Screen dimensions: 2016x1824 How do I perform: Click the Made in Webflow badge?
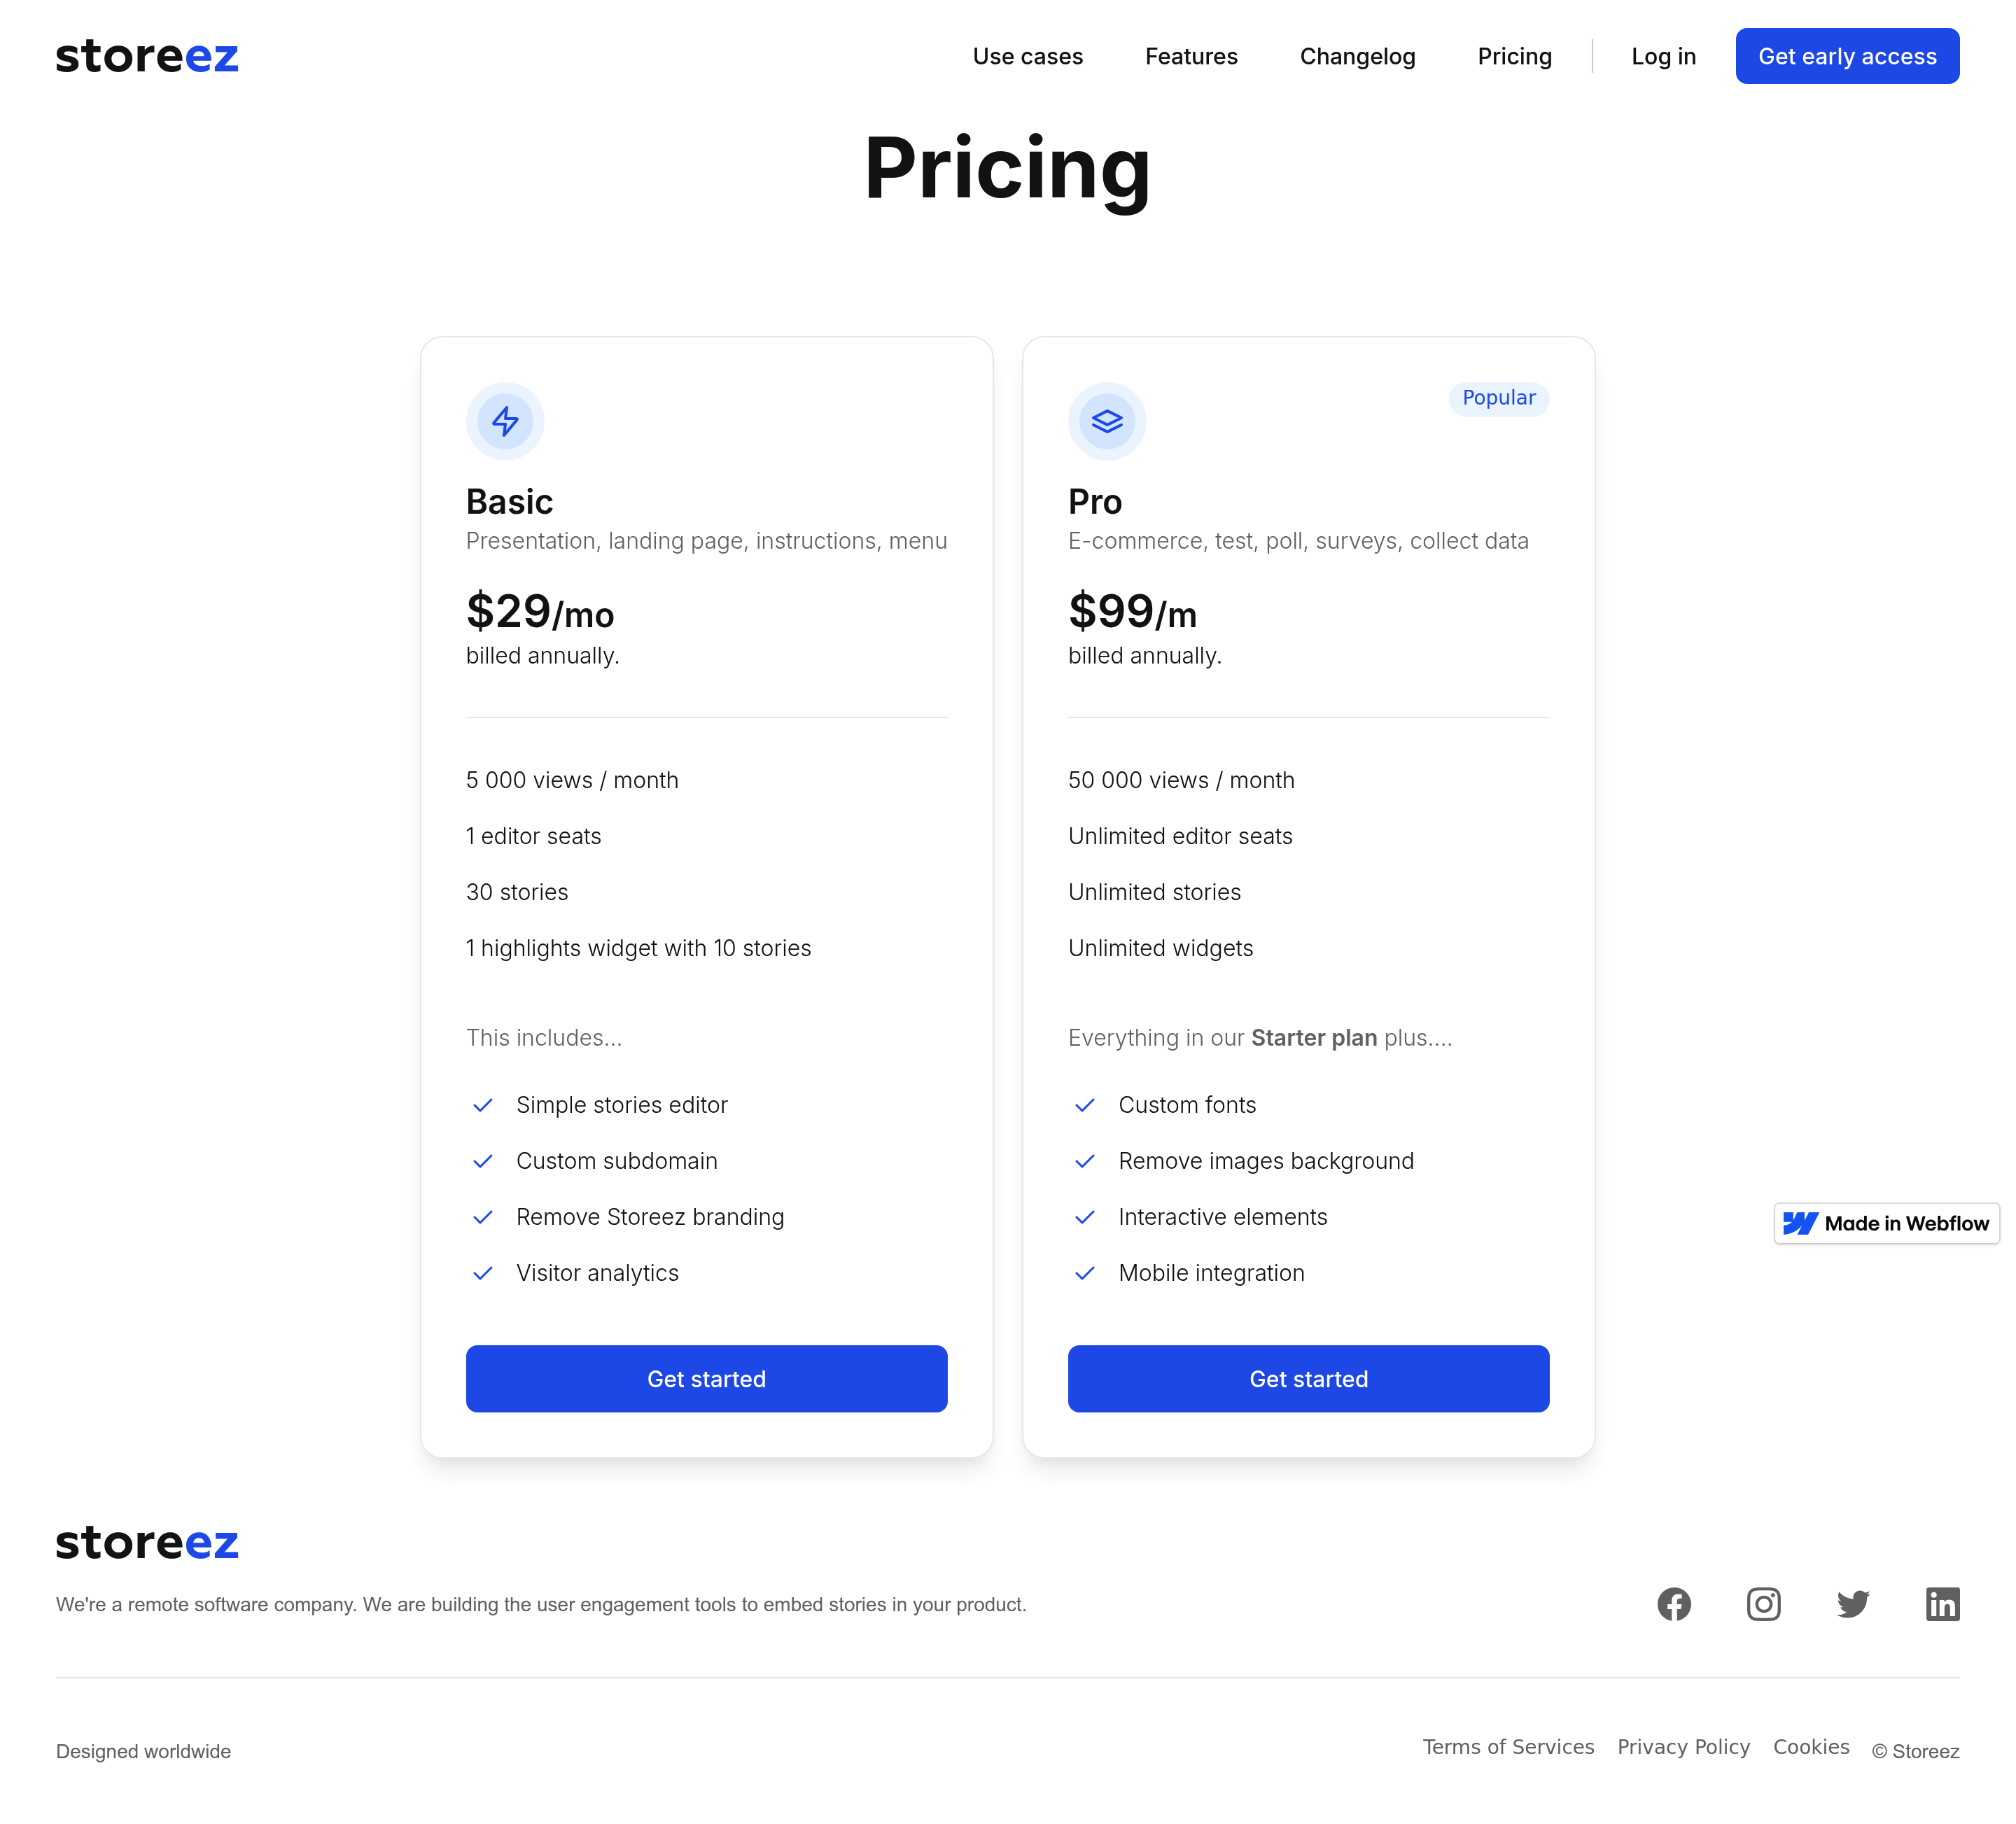click(x=1886, y=1223)
